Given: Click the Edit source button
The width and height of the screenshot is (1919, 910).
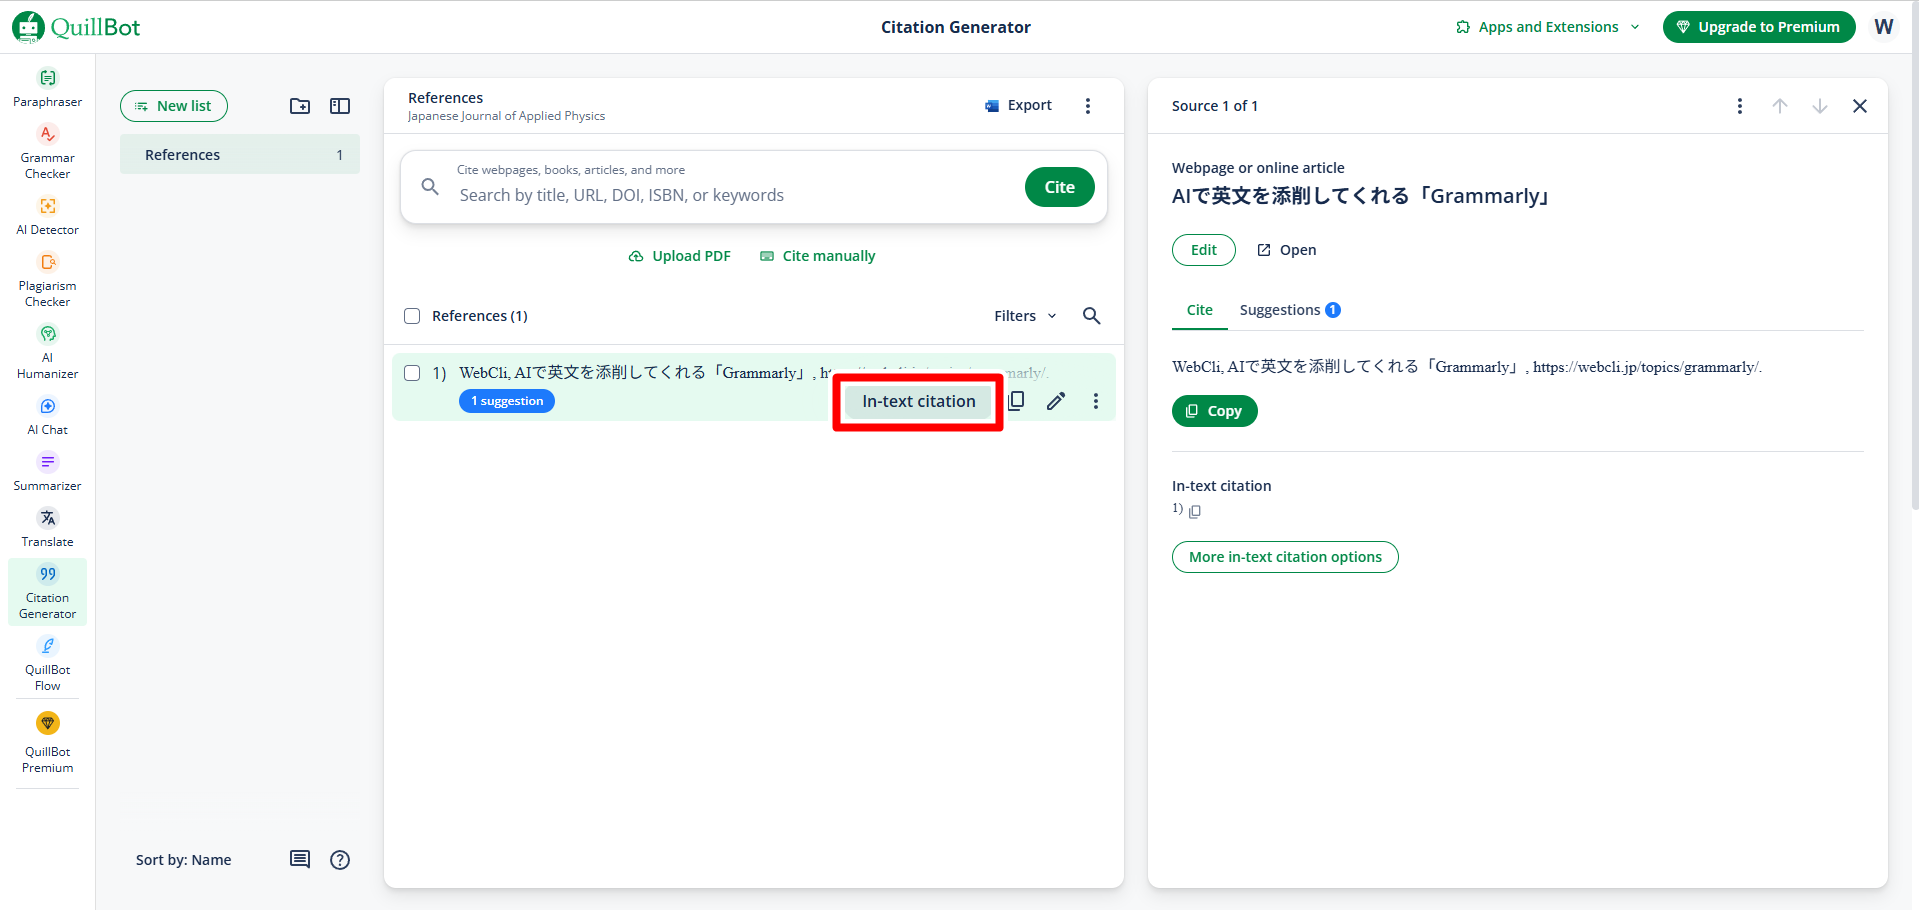Looking at the screenshot, I should 1204,250.
